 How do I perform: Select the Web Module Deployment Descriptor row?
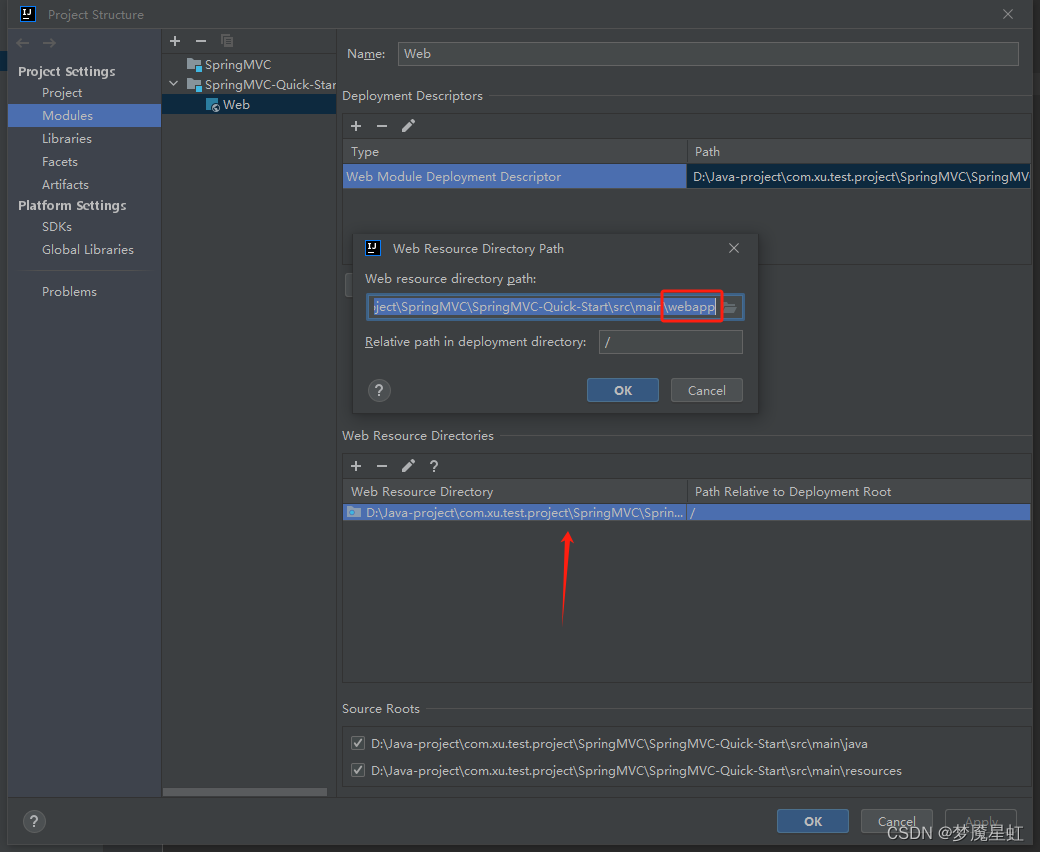pyautogui.click(x=514, y=176)
